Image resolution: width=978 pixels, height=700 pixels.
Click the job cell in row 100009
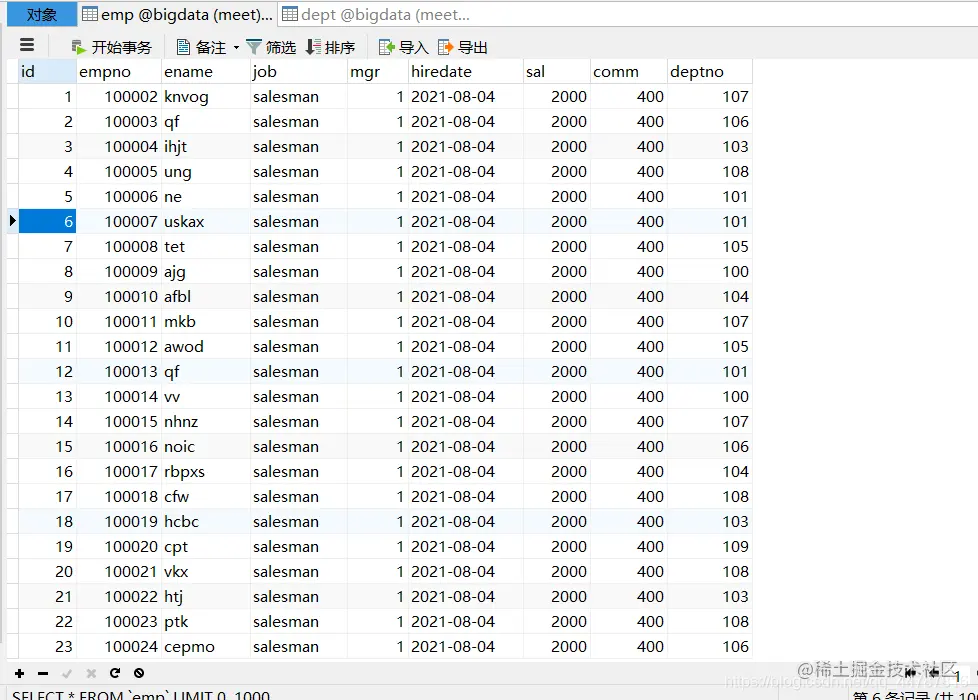(x=298, y=271)
